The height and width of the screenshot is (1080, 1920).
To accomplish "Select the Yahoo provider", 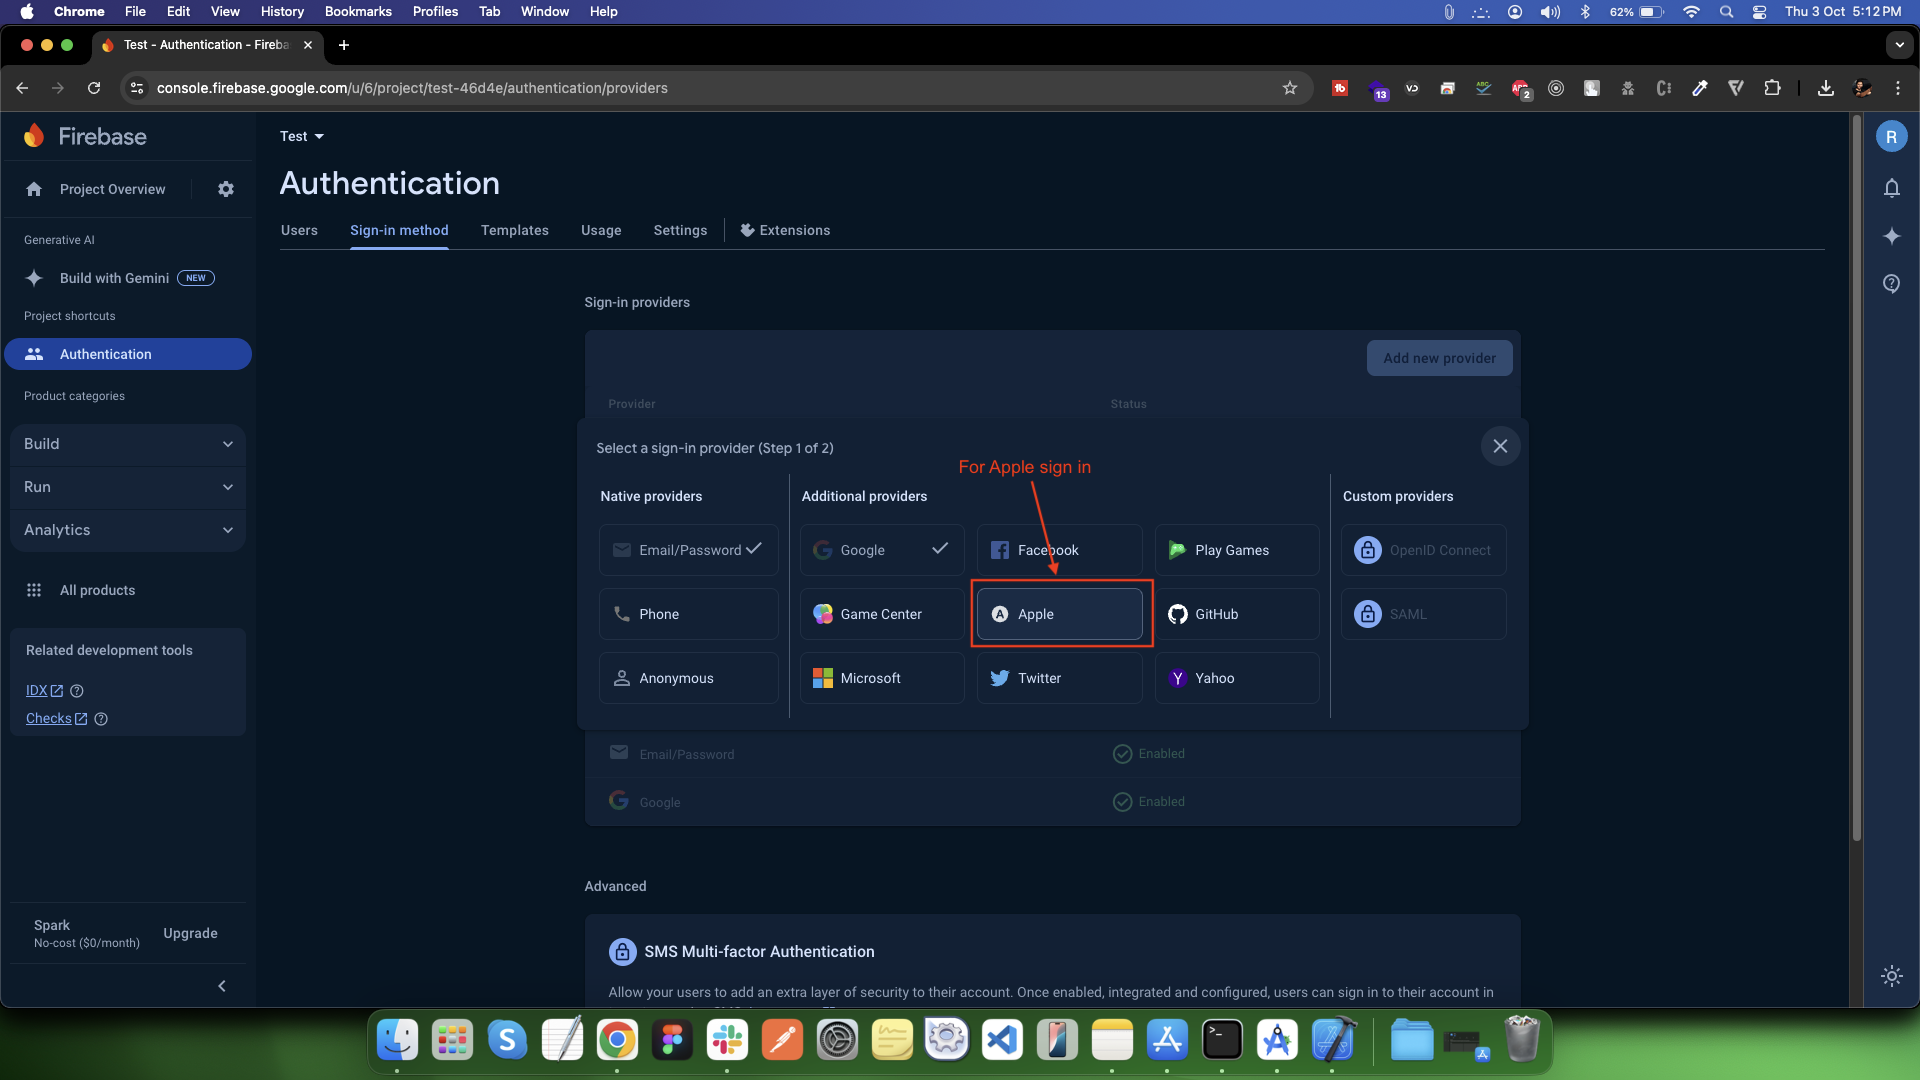I will coord(1237,678).
